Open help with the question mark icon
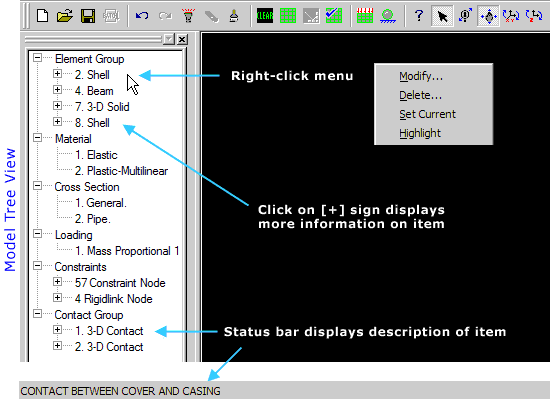This screenshot has width=550, height=400. click(418, 16)
